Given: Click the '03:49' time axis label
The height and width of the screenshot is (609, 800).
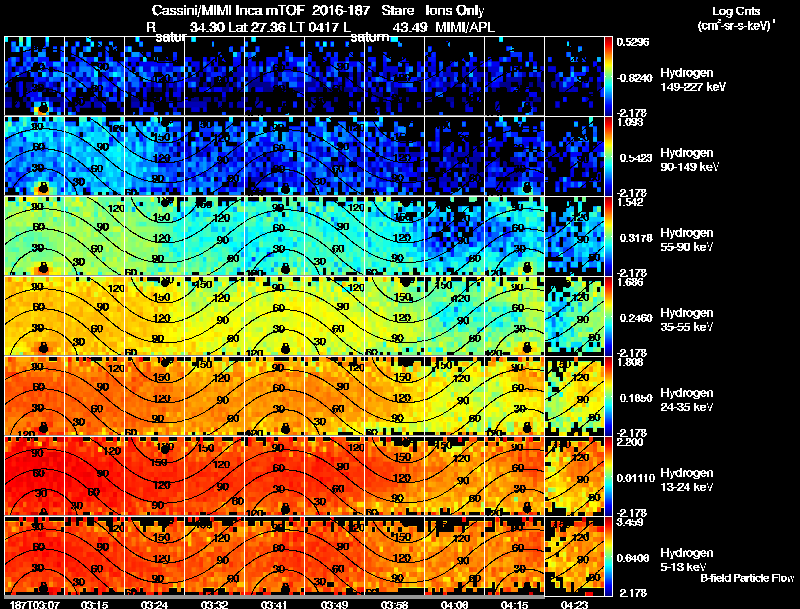Looking at the screenshot, I should click(334, 604).
